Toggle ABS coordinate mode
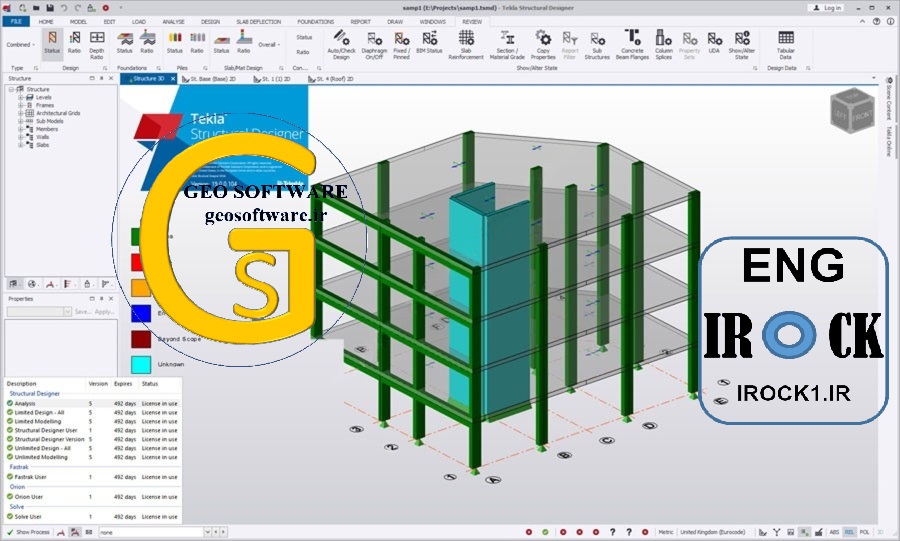The image size is (900, 541). click(835, 532)
